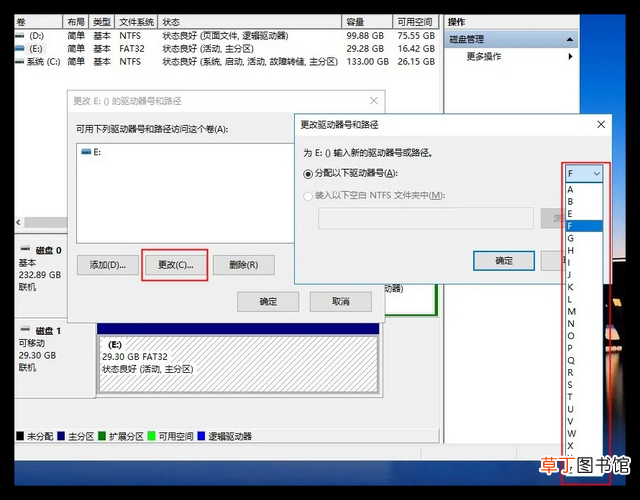The width and height of the screenshot is (640, 500).
Task: Expand the 更多操作 submenu arrow
Action: coord(570,56)
